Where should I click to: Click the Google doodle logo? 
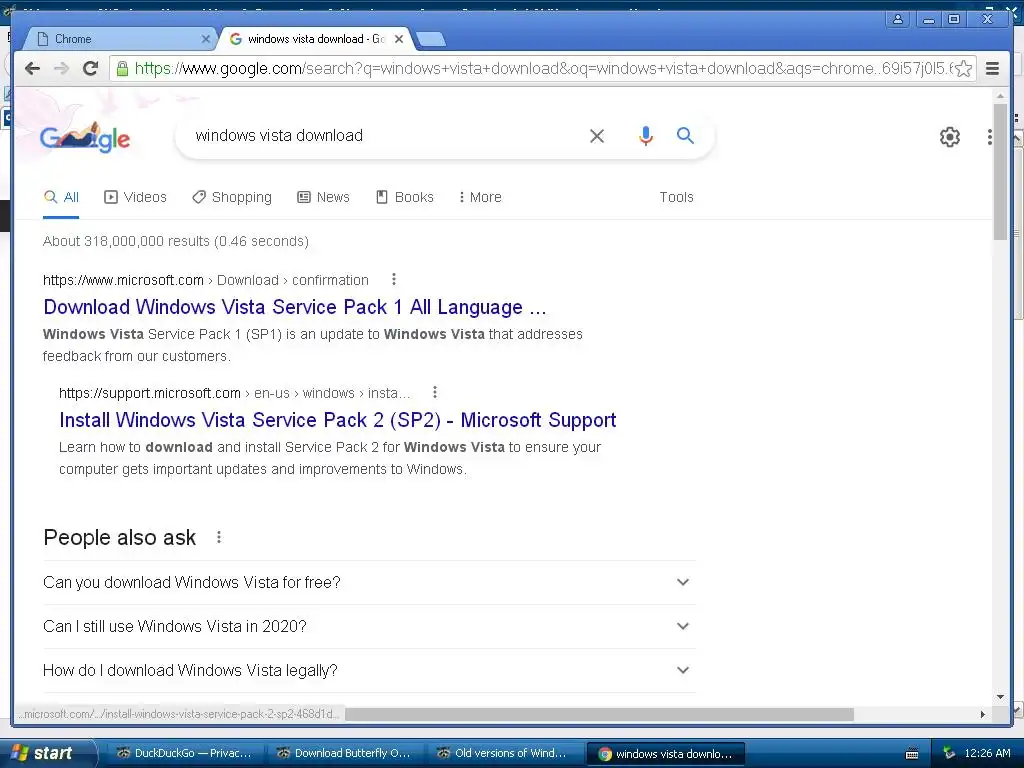pyautogui.click(x=85, y=137)
